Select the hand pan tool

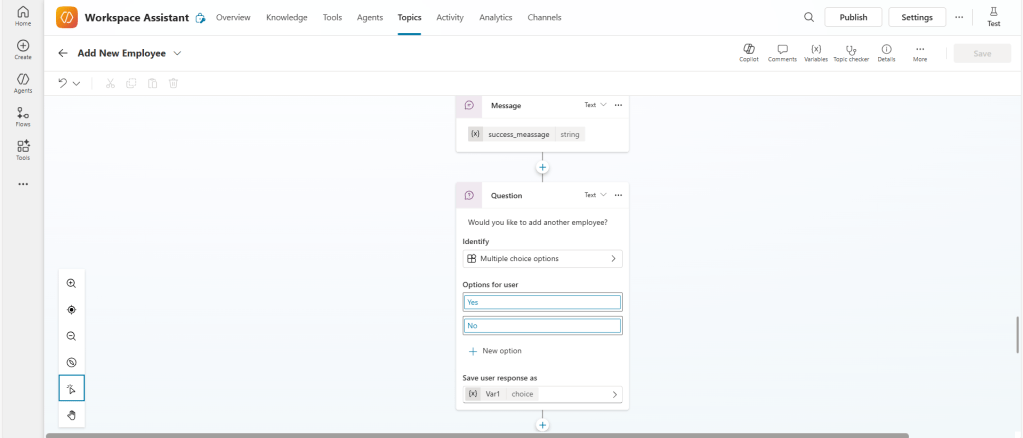[71, 414]
